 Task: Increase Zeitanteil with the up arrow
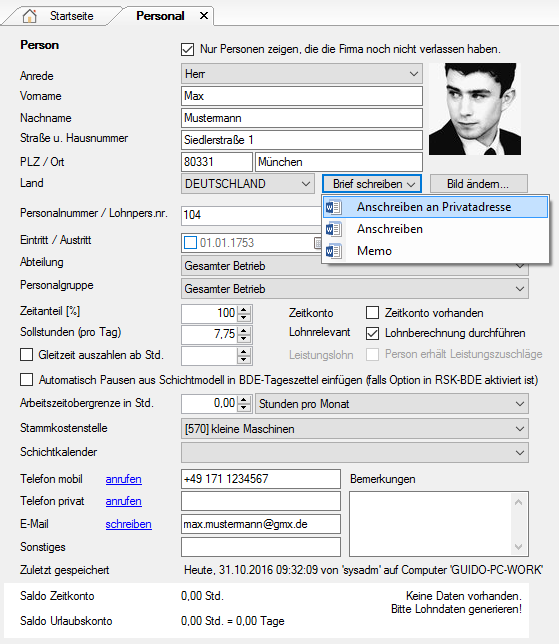(x=244, y=310)
